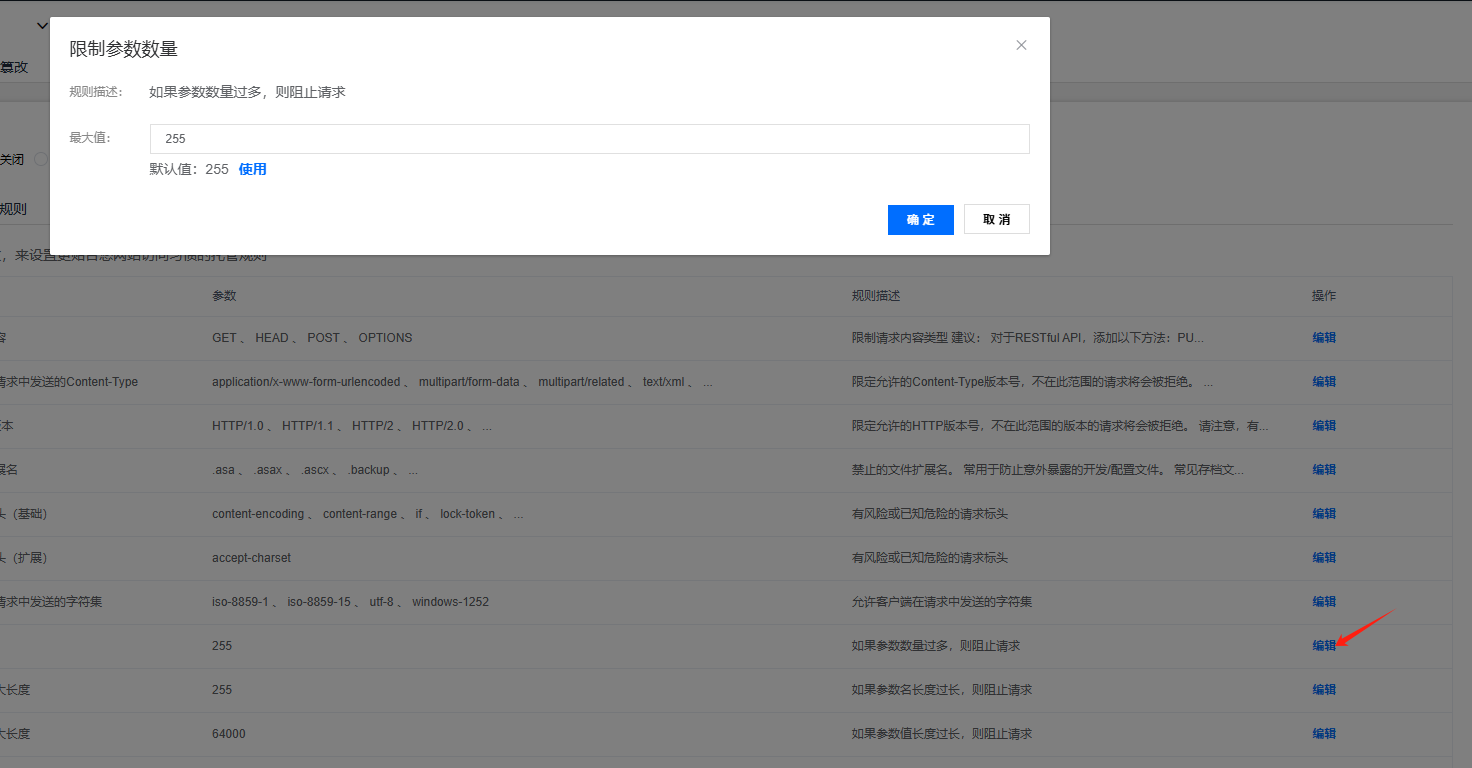Select the 规则 tab
1472x768 pixels.
(13, 209)
